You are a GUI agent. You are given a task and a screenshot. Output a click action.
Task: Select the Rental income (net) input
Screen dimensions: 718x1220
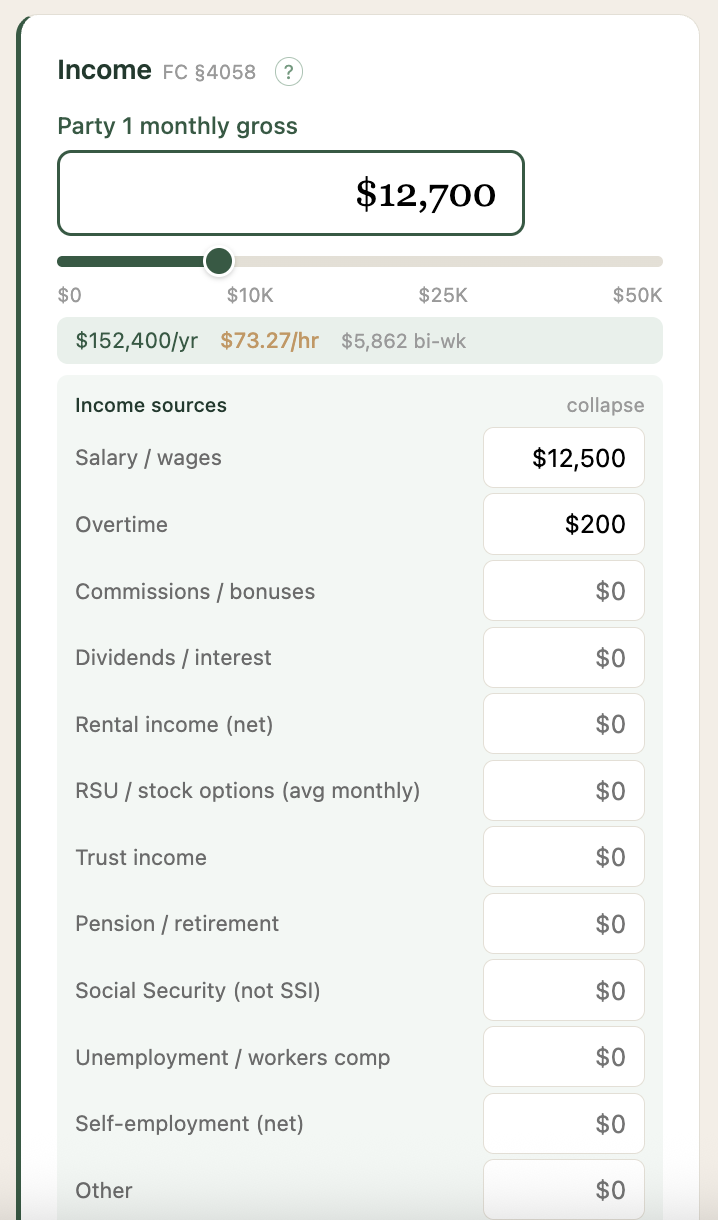(x=563, y=723)
